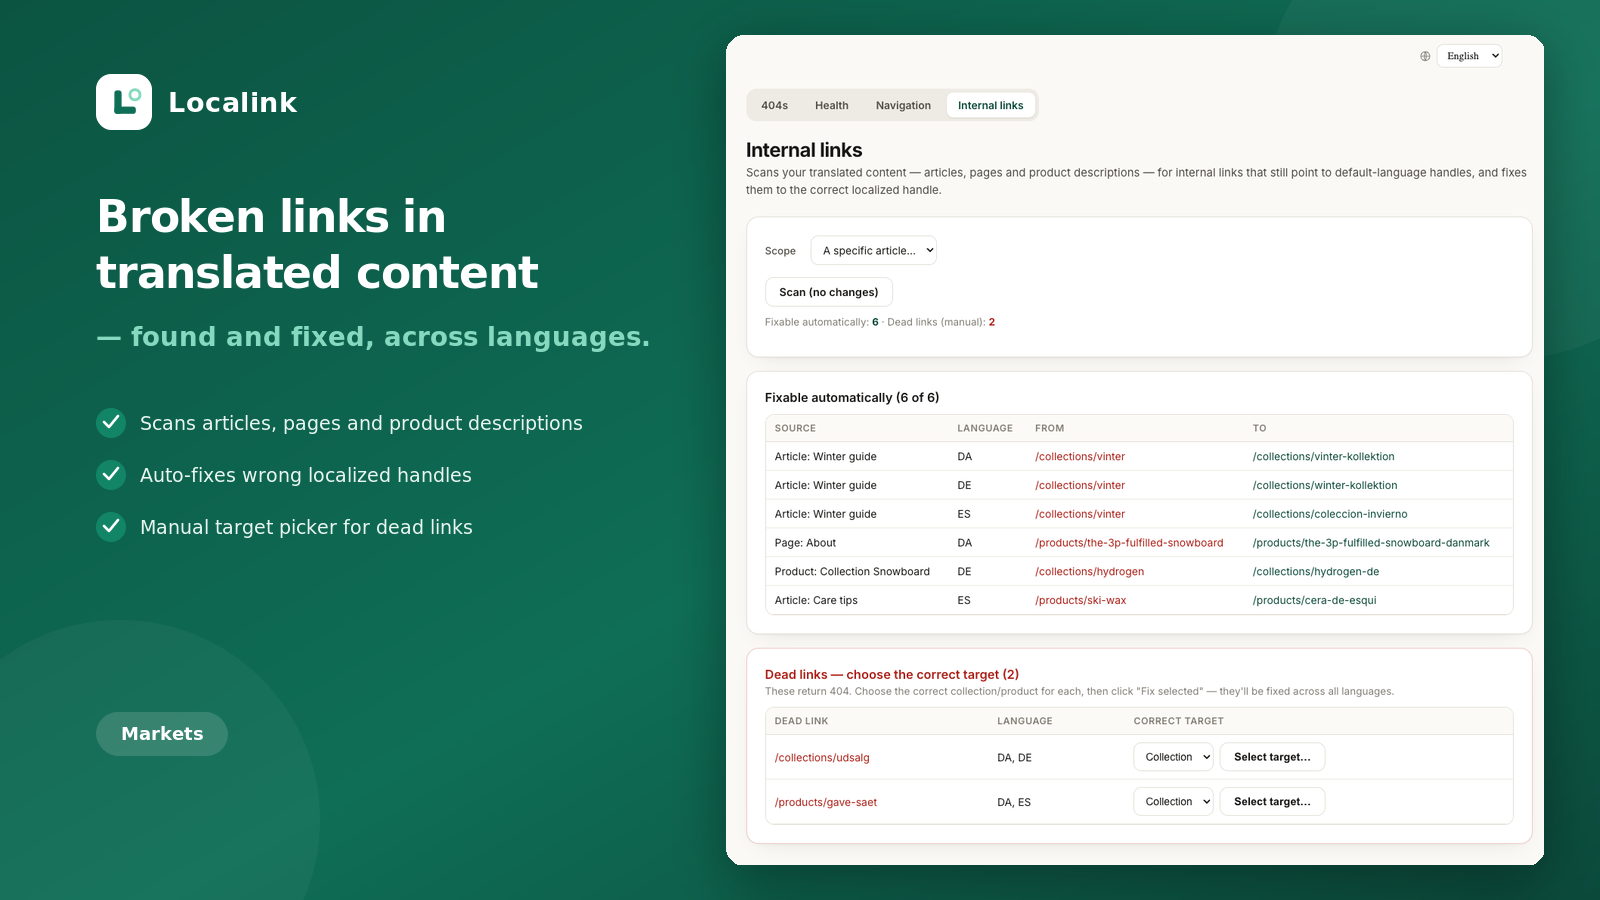Click /collections/vinter in the DA Winter guide row
1600x900 pixels.
tap(1080, 457)
